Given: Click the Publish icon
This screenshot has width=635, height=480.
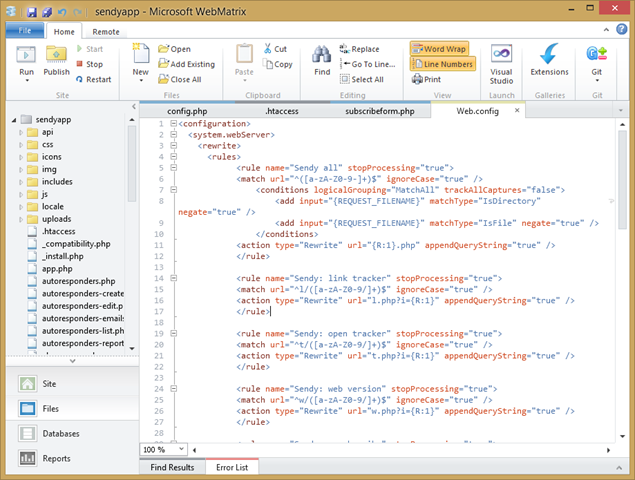Looking at the screenshot, I should click(56, 55).
